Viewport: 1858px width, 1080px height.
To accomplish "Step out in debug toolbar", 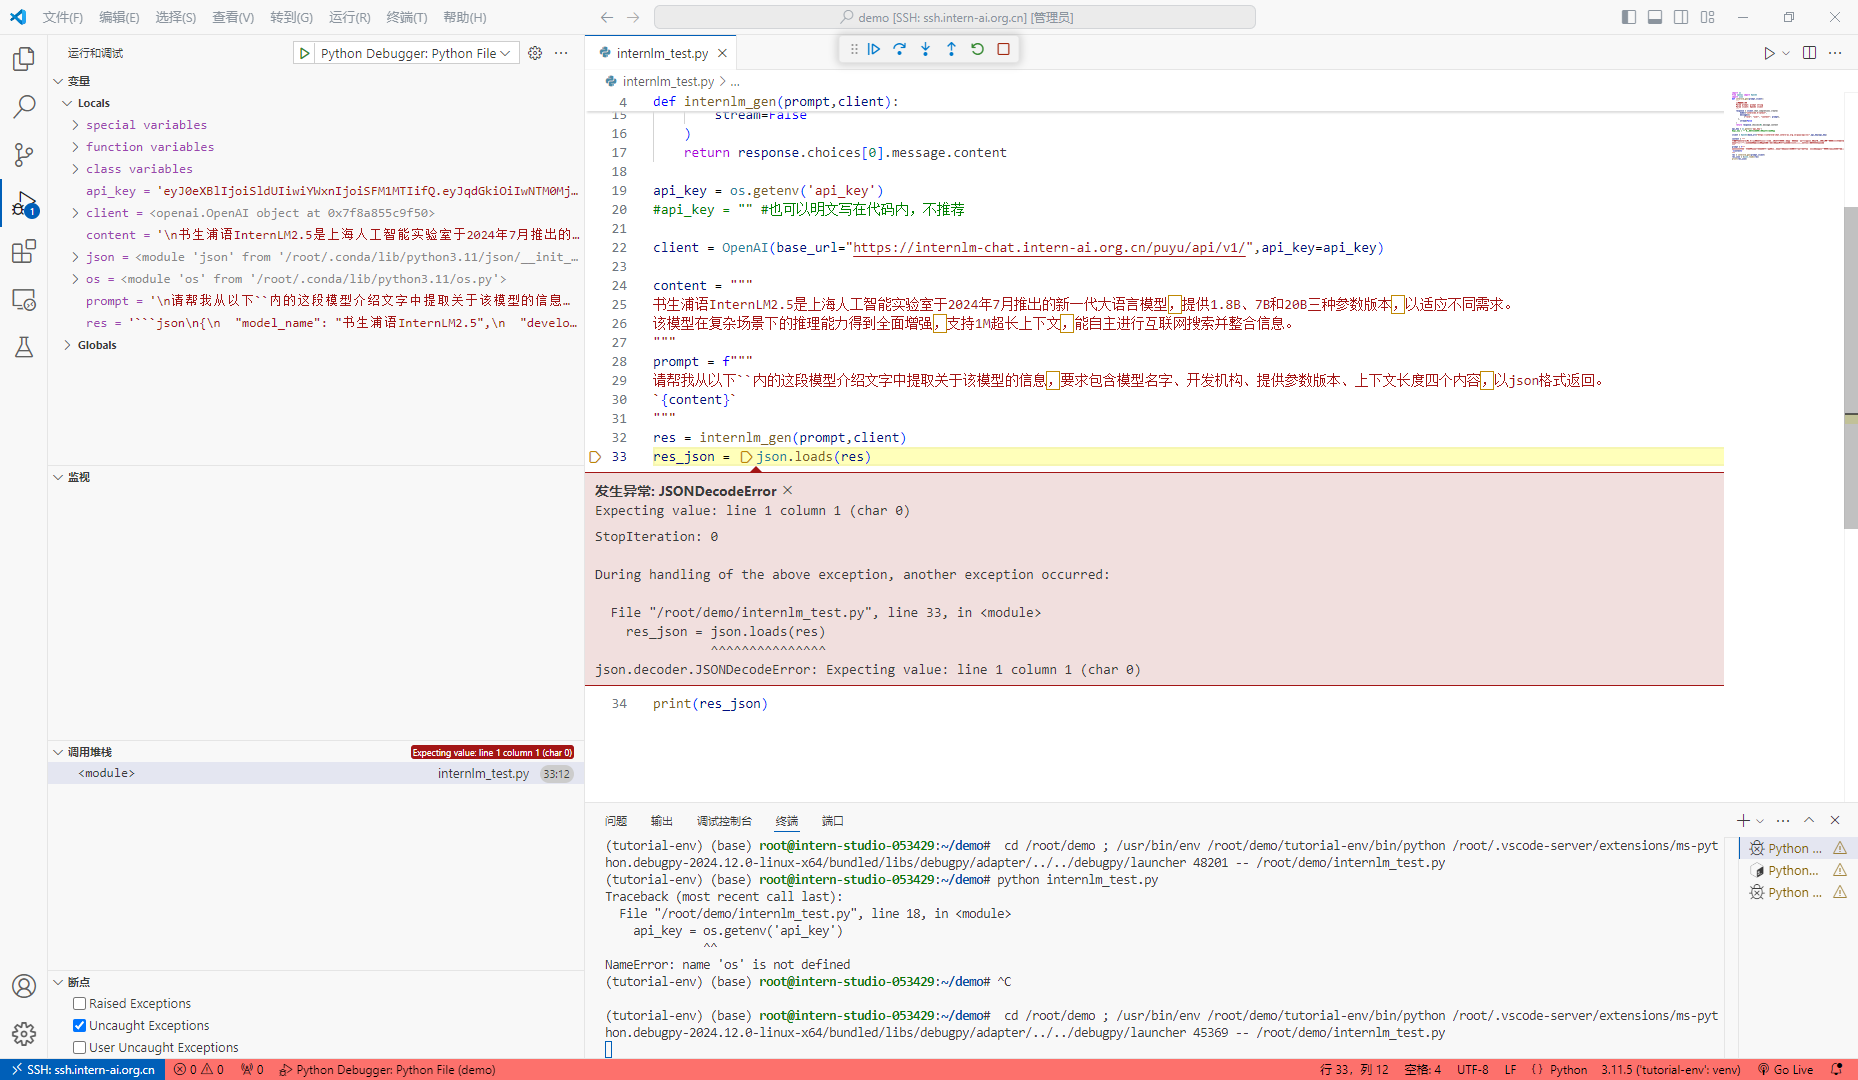I will click(x=952, y=49).
